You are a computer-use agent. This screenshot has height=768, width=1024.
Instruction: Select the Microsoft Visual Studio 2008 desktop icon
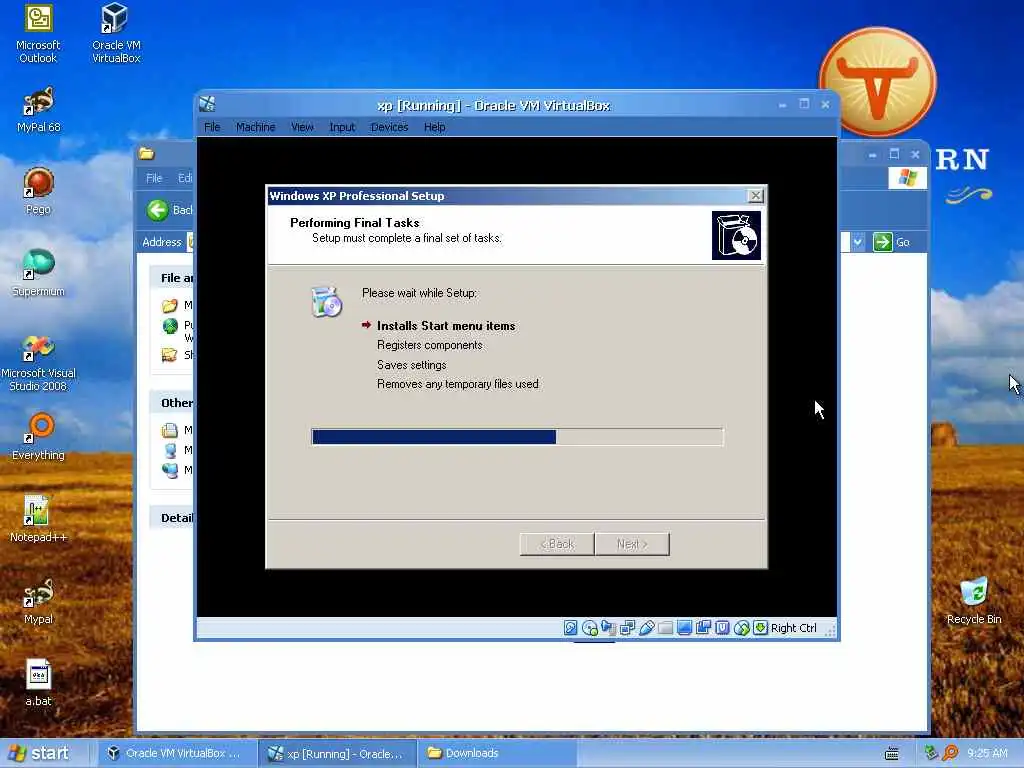coord(38,363)
